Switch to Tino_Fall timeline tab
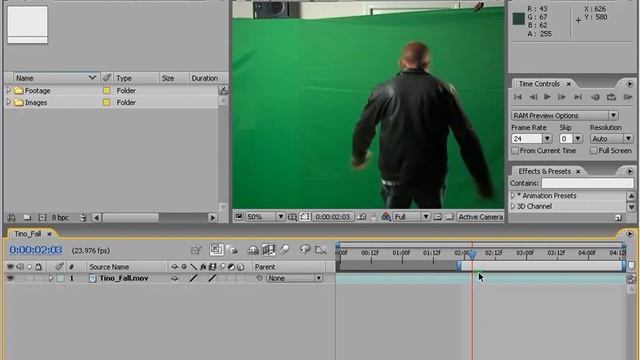The image size is (640, 360). tap(28, 234)
